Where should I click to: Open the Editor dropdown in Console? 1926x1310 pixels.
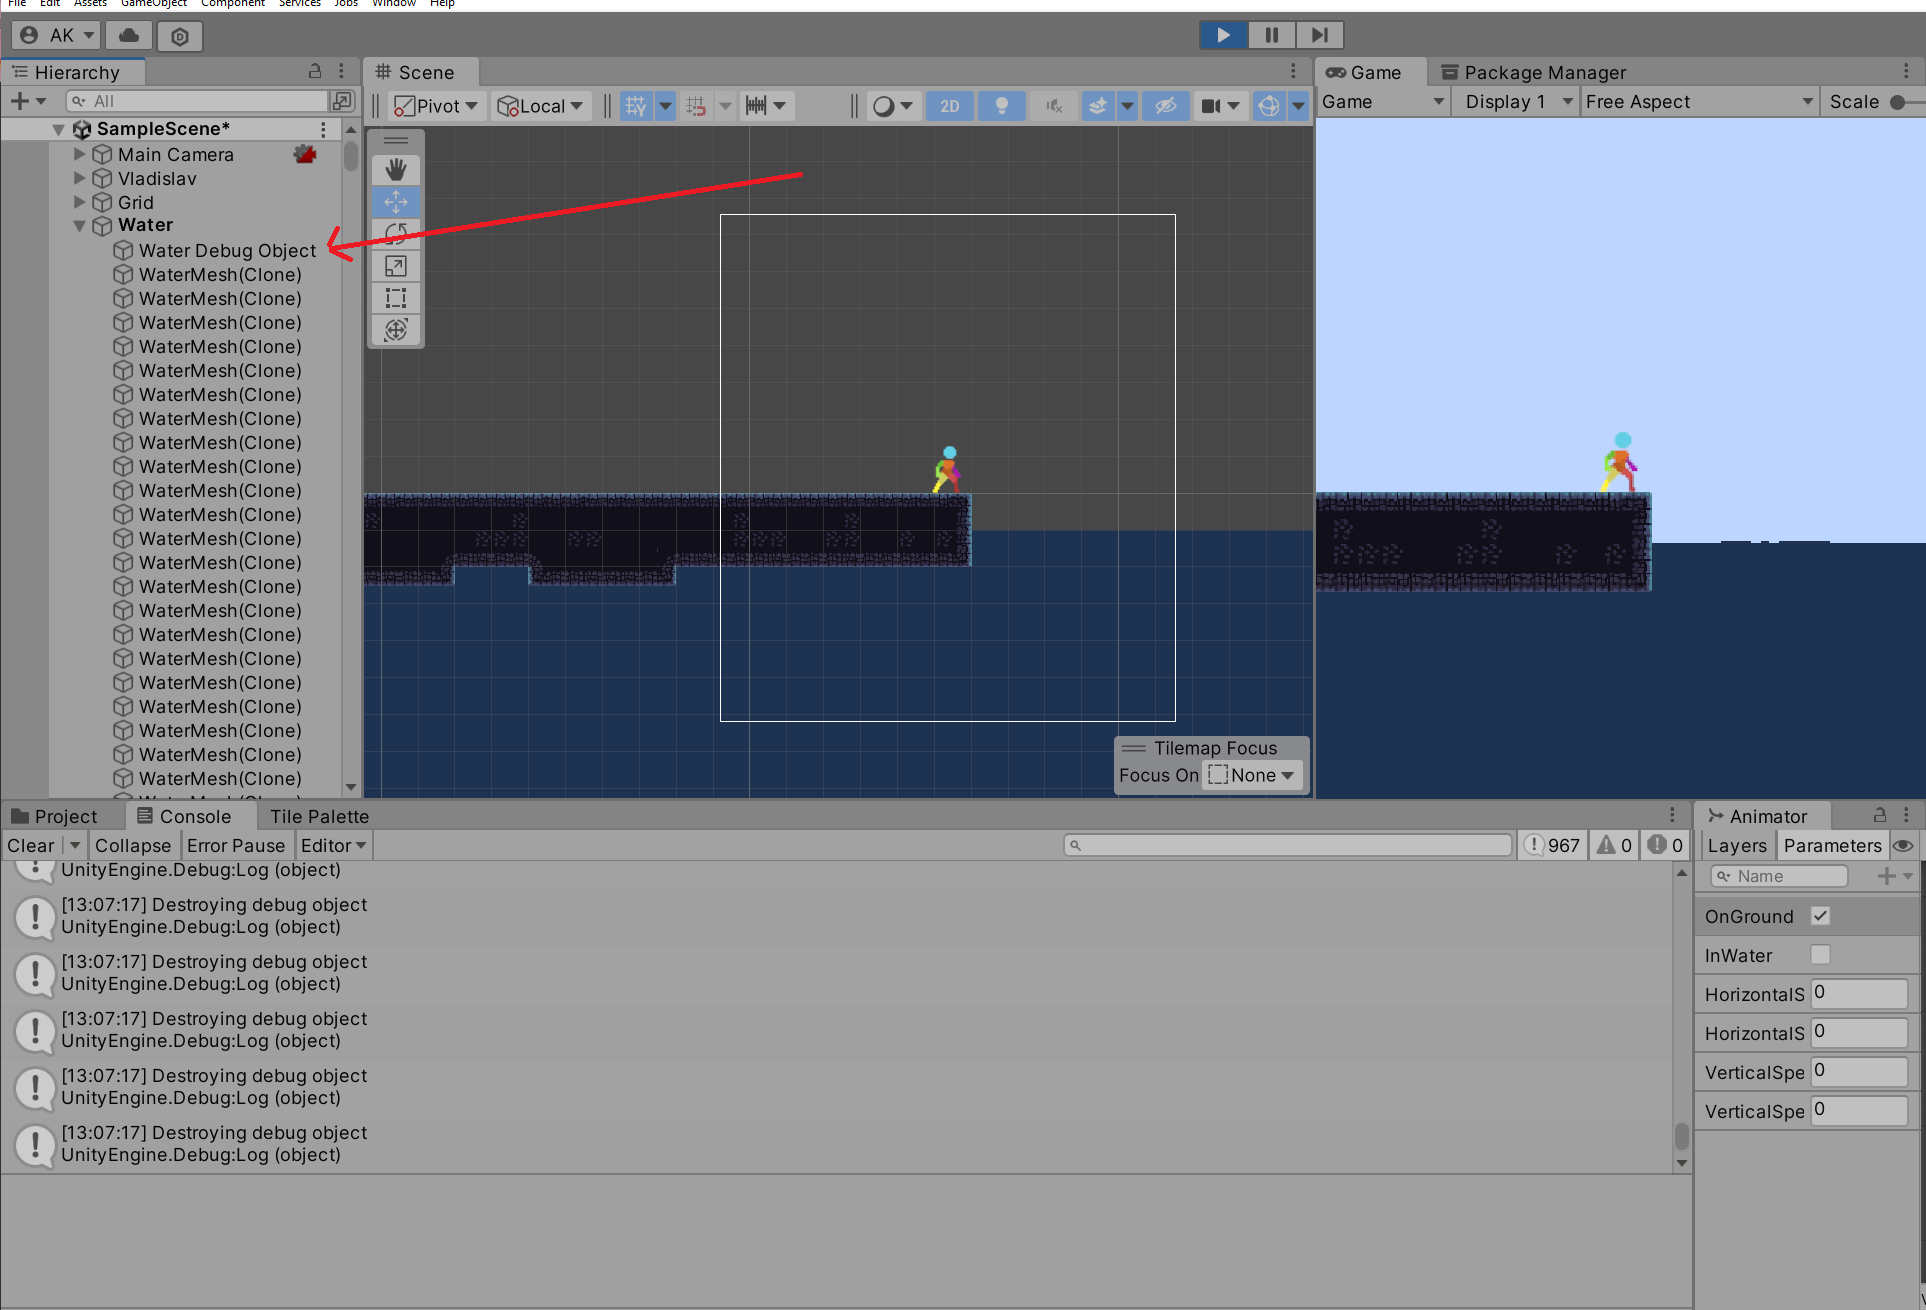334,845
